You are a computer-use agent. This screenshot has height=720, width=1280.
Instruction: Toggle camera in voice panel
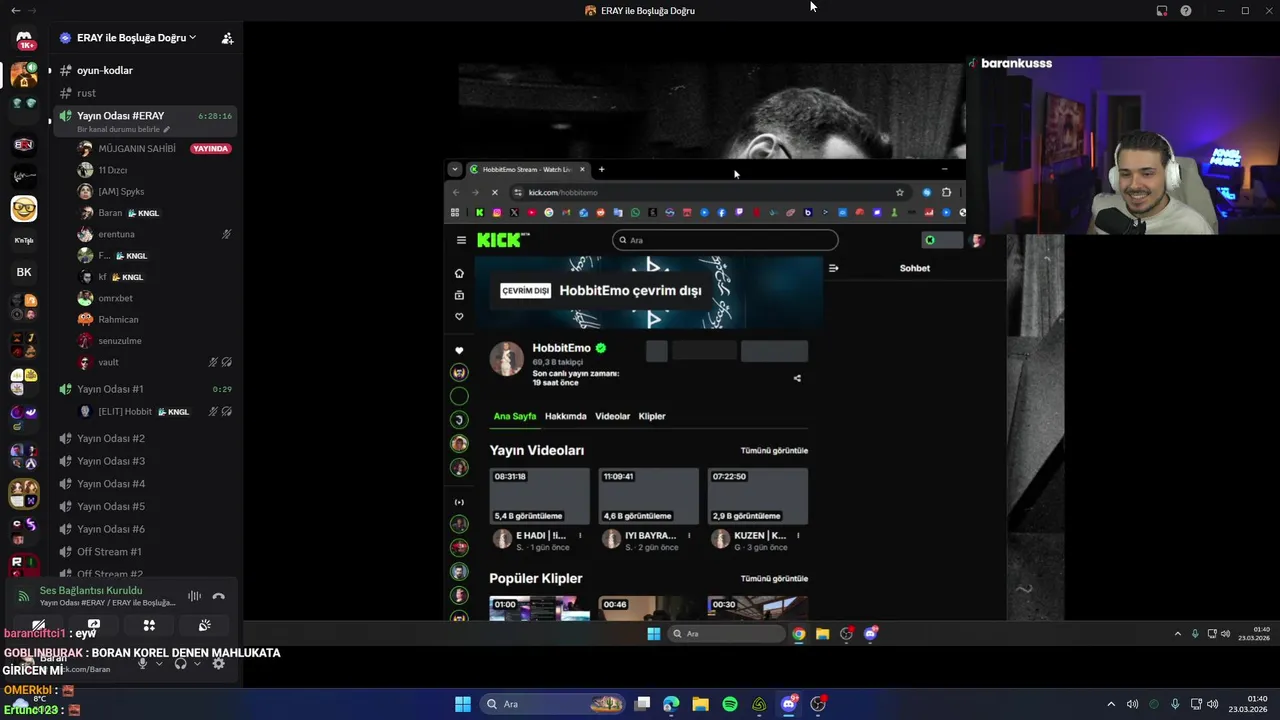(x=38, y=626)
